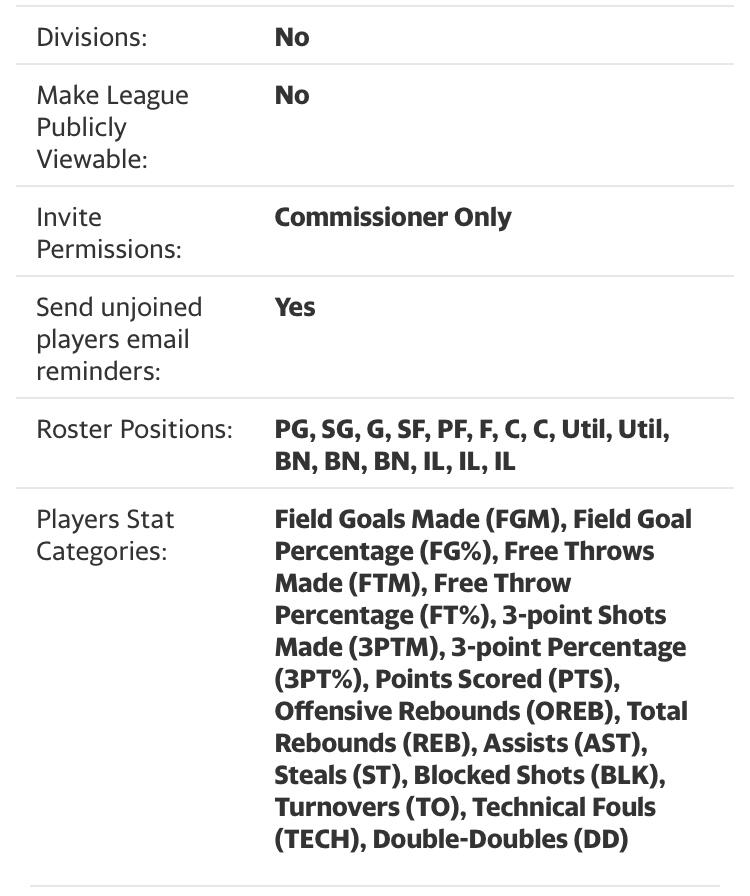Select the Divisions label
This screenshot has width=750, height=896.
click(91, 37)
